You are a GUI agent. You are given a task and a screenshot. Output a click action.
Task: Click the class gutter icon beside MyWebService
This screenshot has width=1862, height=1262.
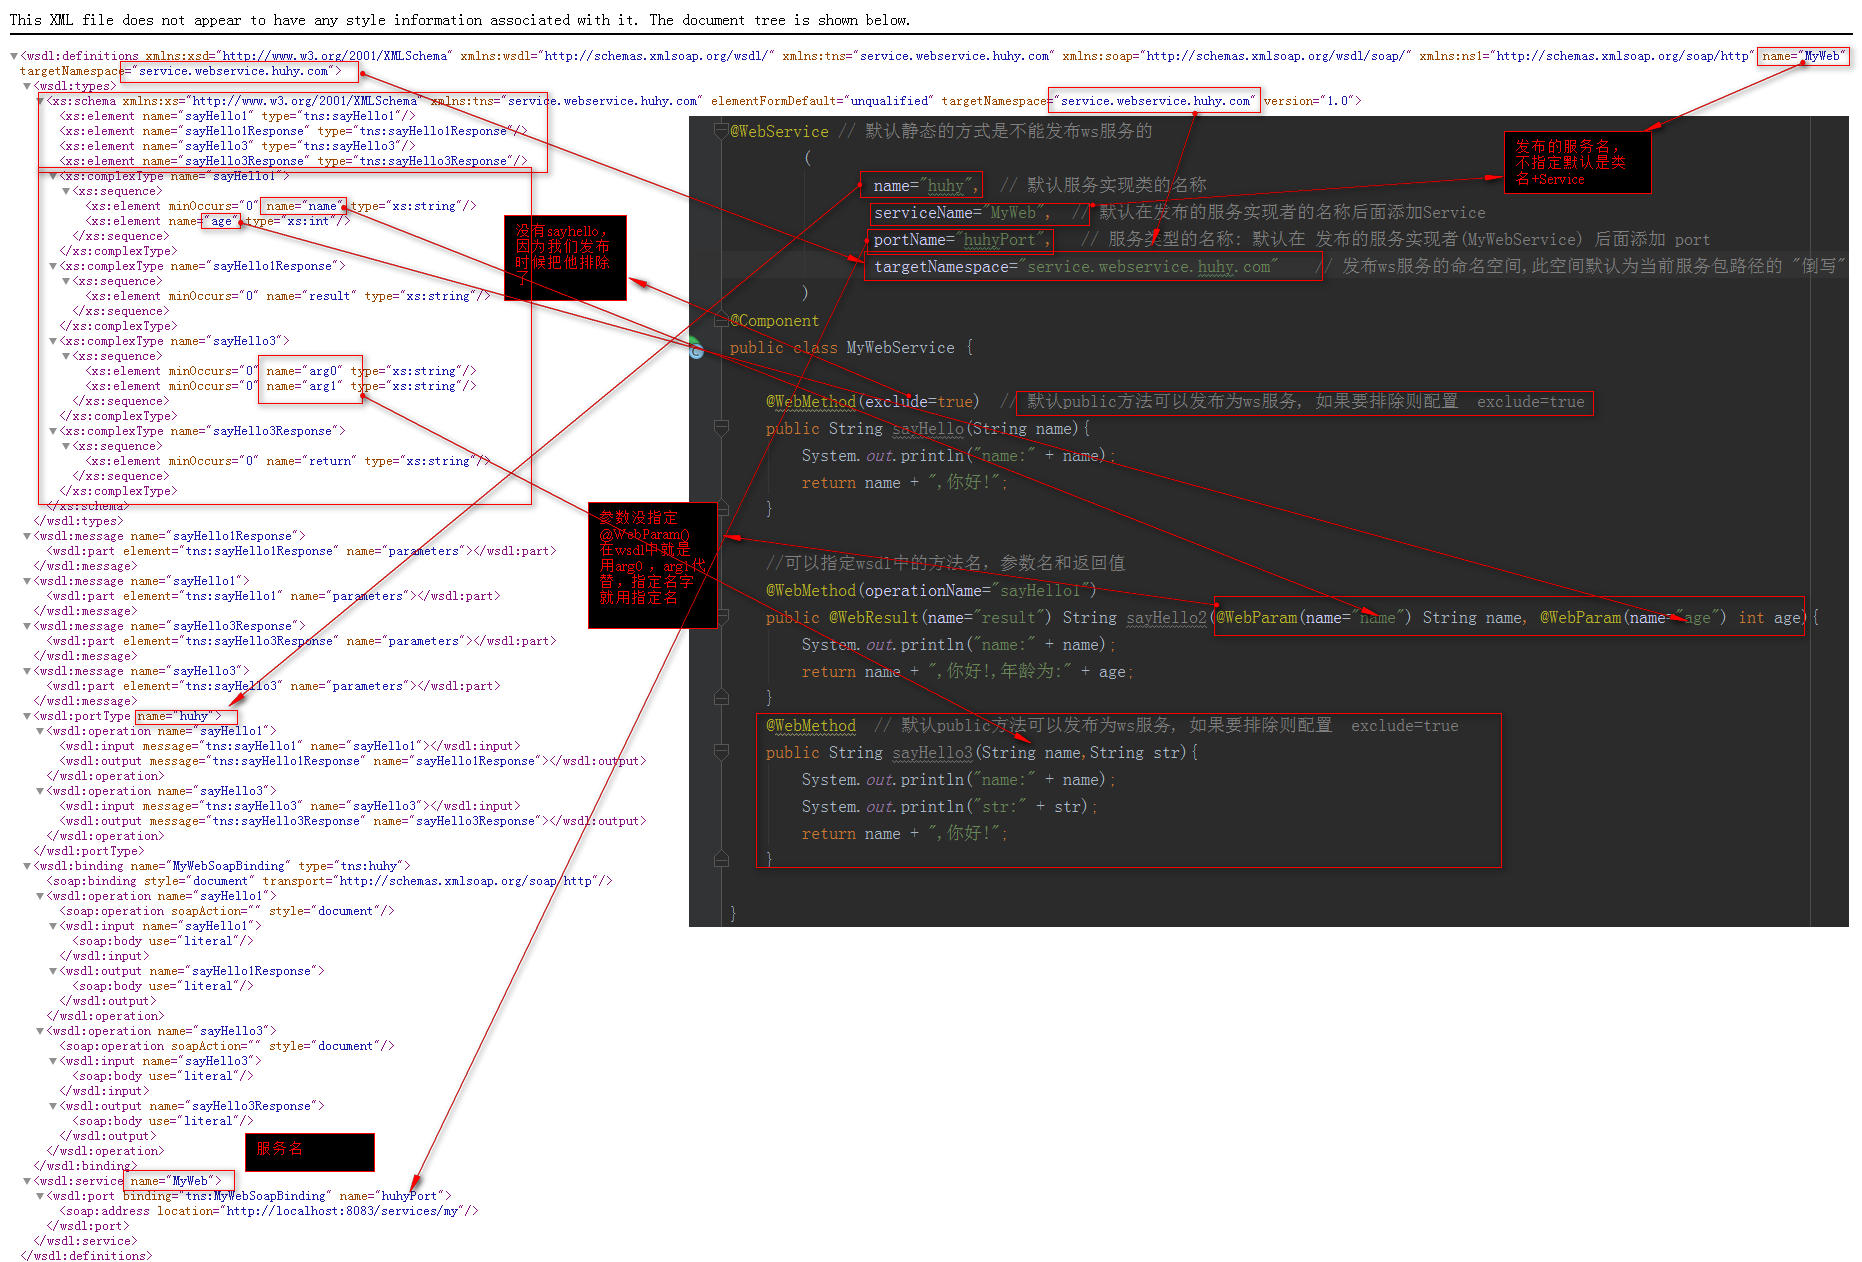(697, 349)
